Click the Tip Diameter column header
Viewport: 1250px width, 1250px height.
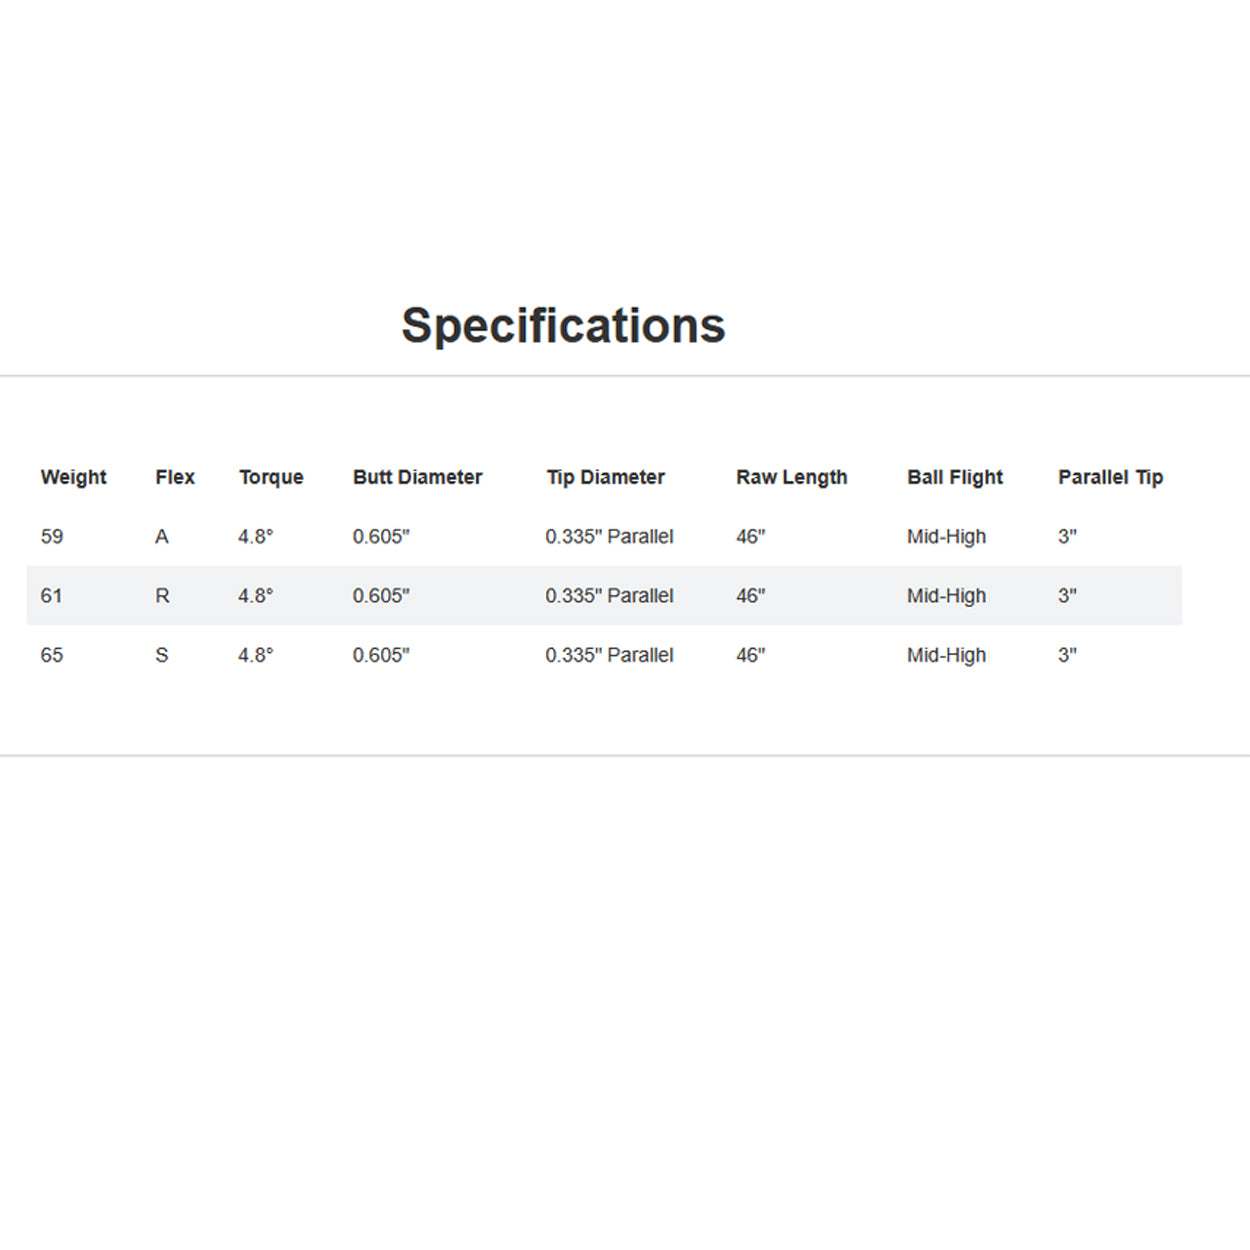point(605,477)
